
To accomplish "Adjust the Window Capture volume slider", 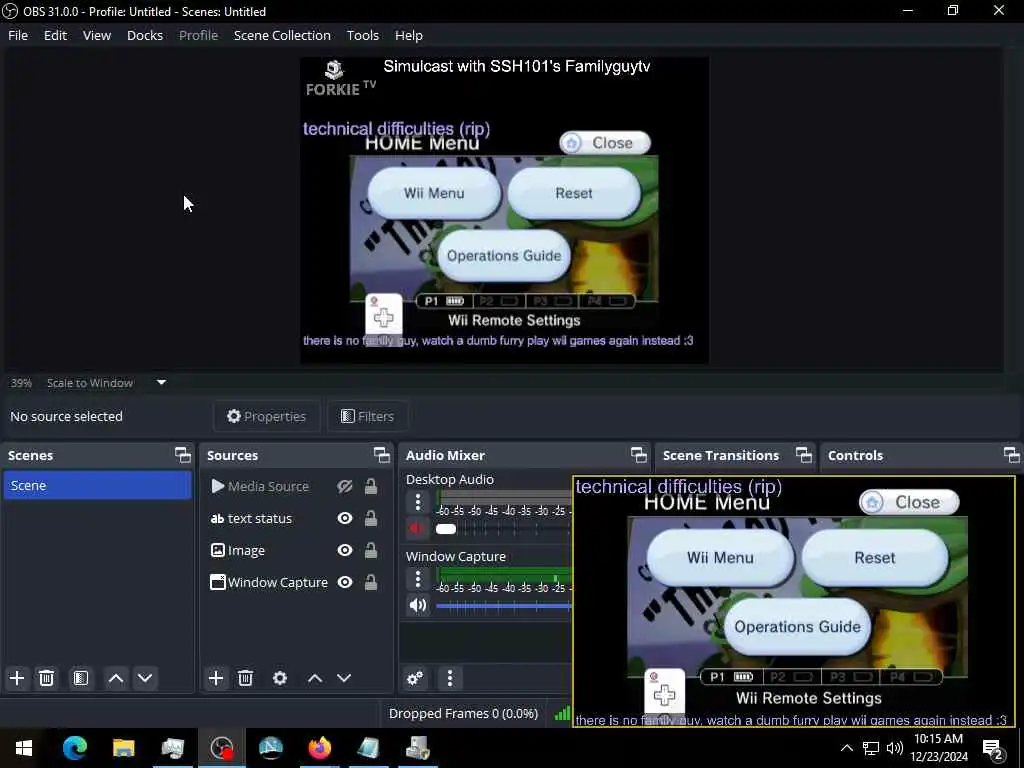I will click(504, 605).
